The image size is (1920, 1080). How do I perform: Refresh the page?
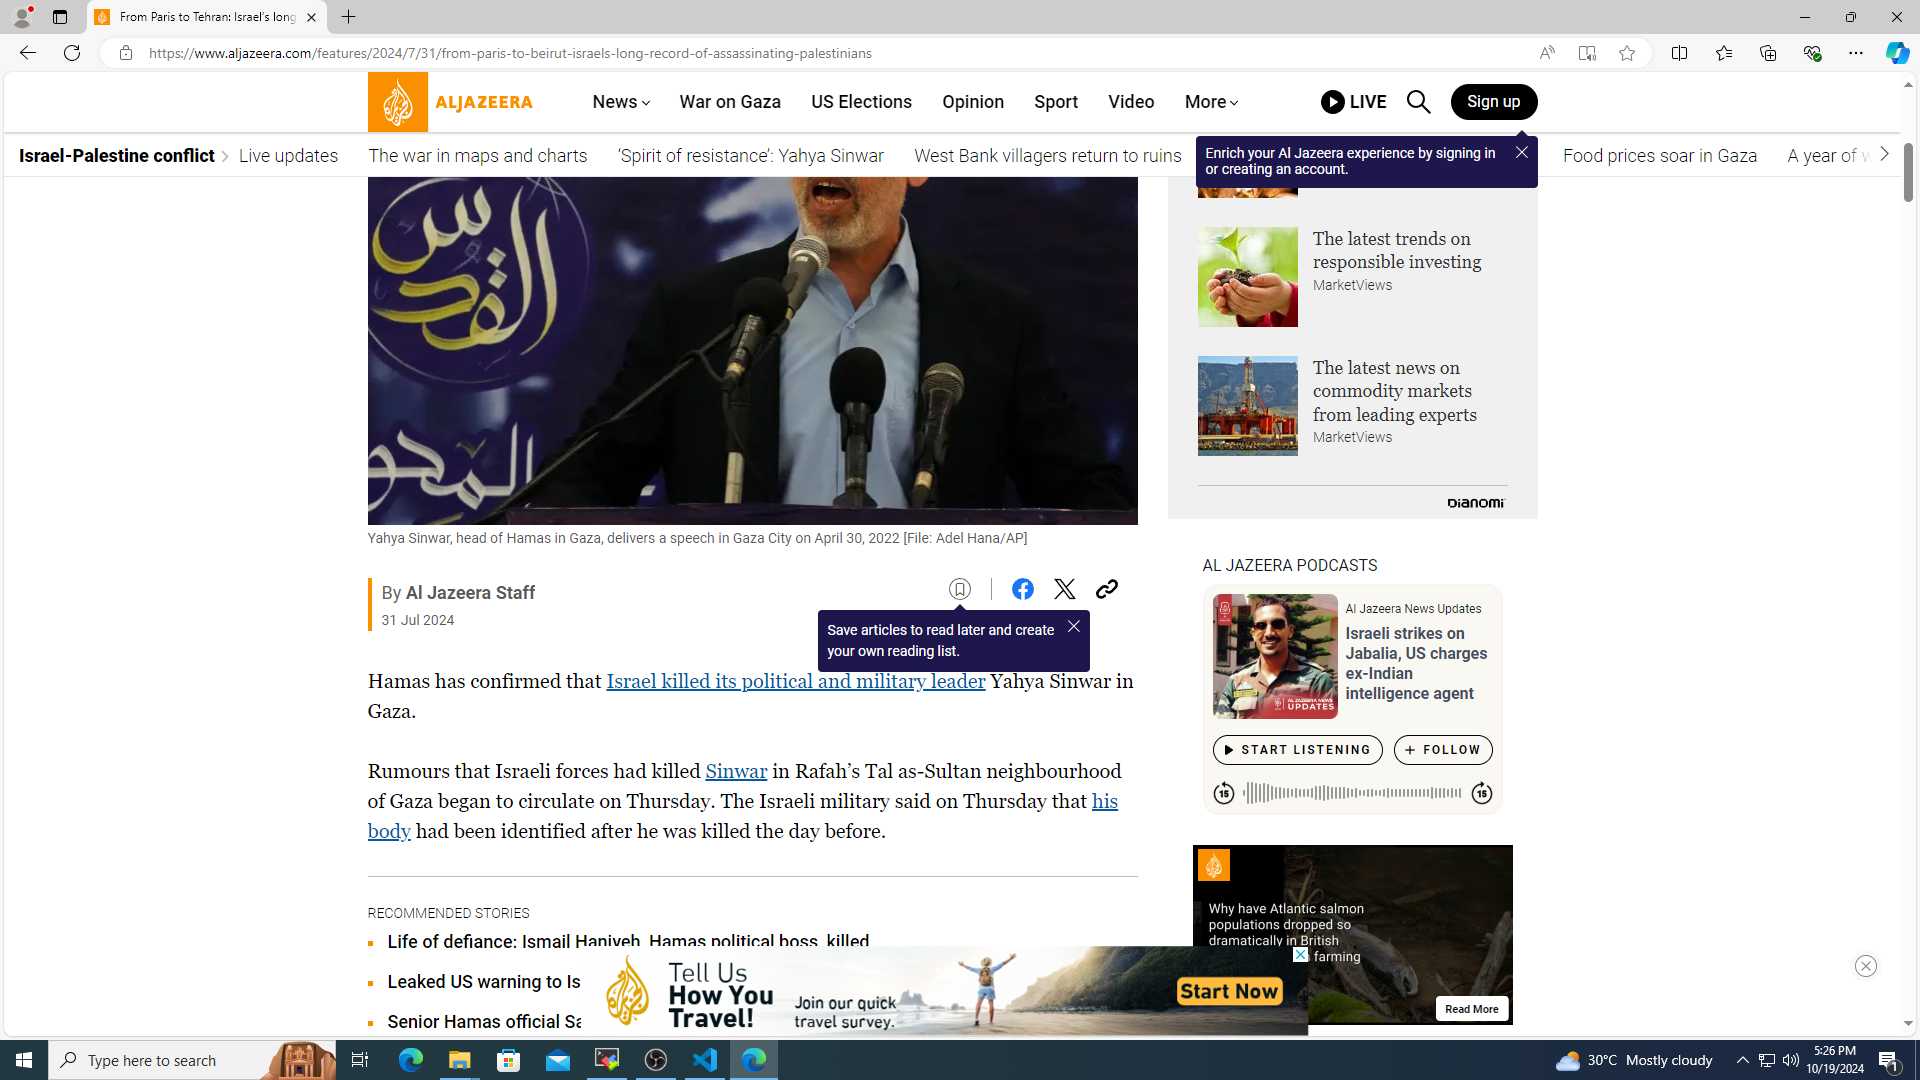point(72,53)
